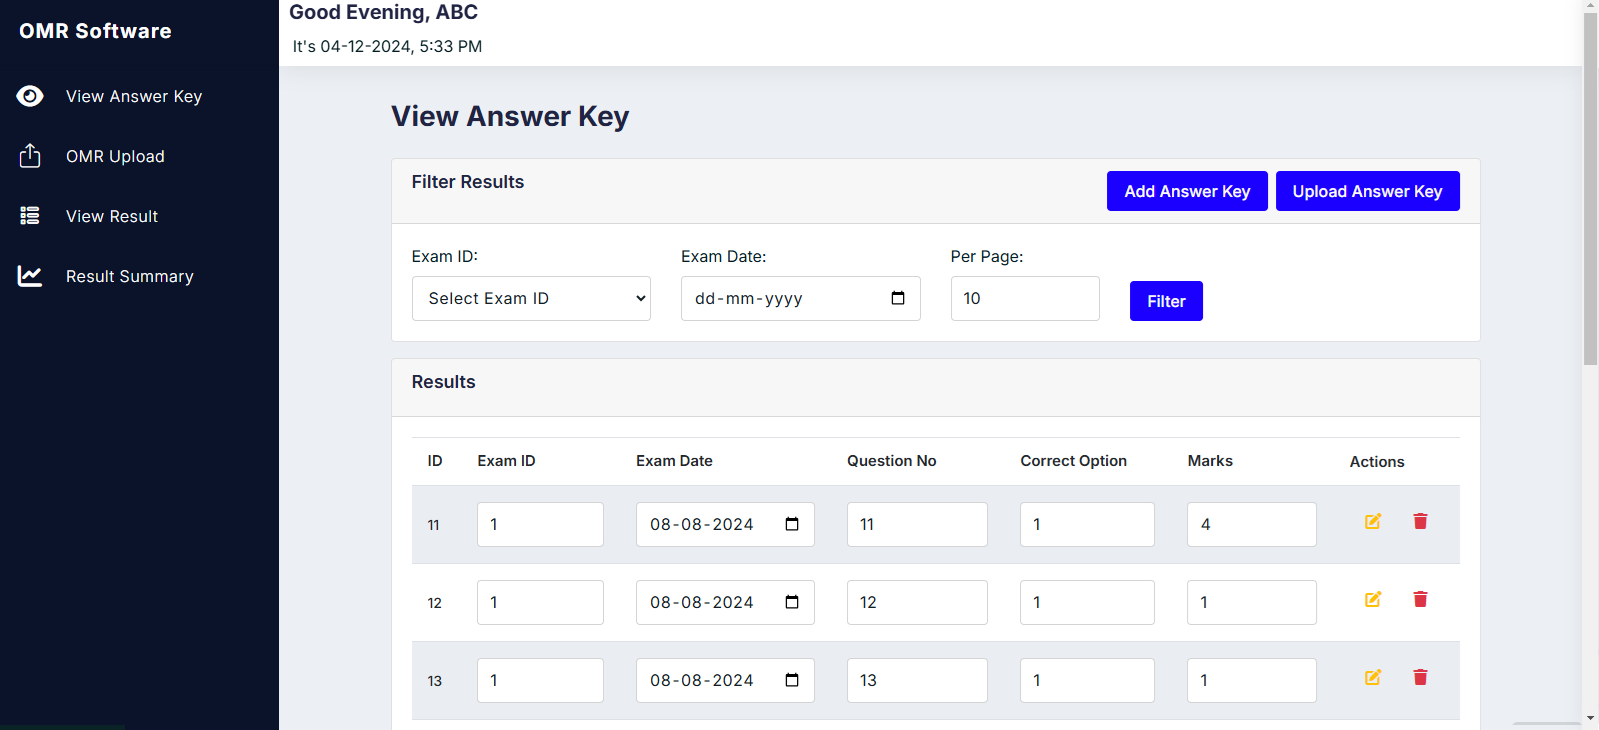This screenshot has width=1599, height=730.
Task: Edit the answer key row with ID 11
Action: click(1373, 521)
